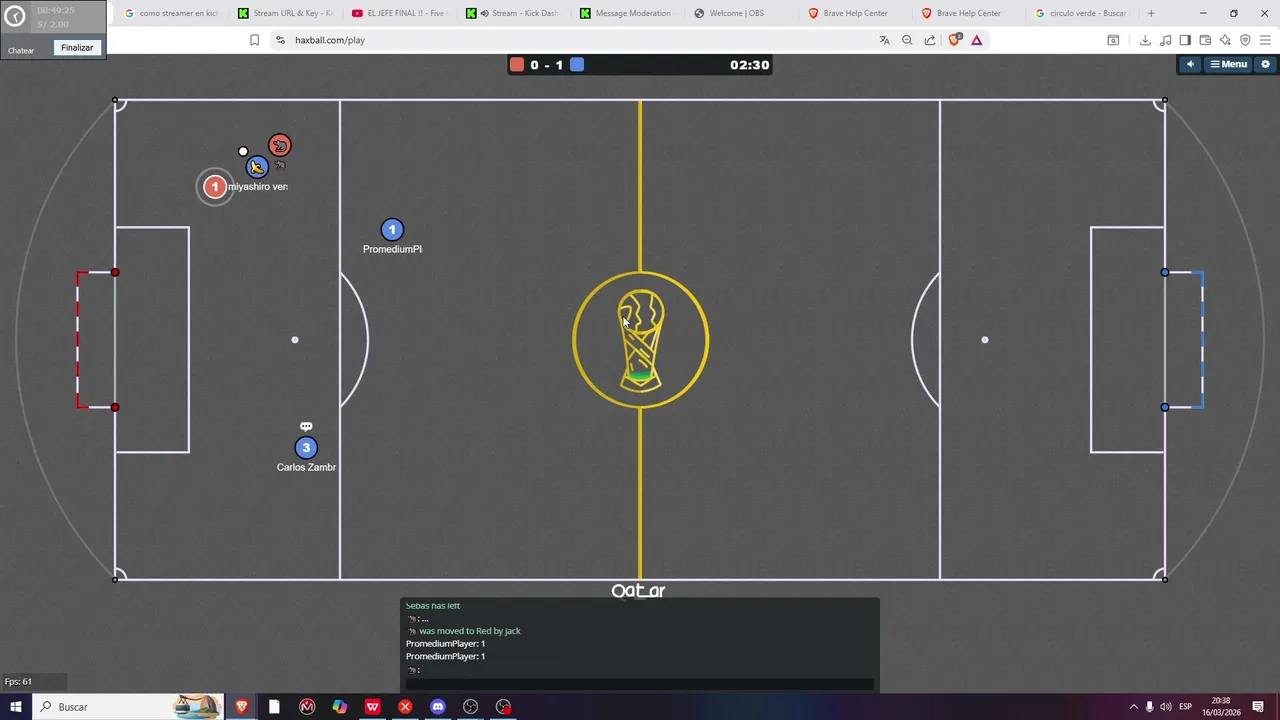
Task: Open site information icon beside URL
Action: pyautogui.click(x=280, y=40)
